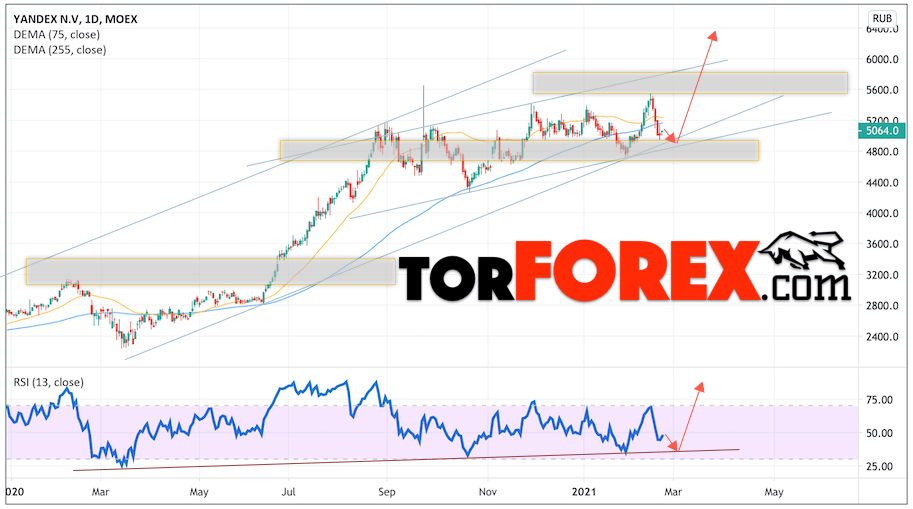
Task: Click the 3200.0 price axis label
Action: [x=882, y=275]
